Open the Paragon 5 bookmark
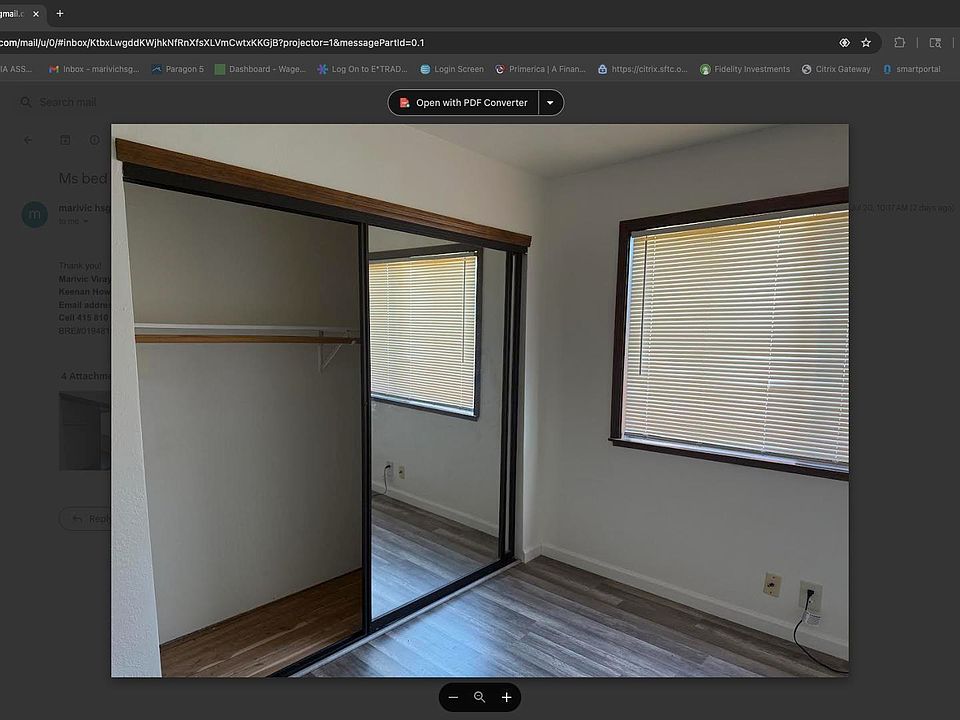This screenshot has height=720, width=960. 178,70
